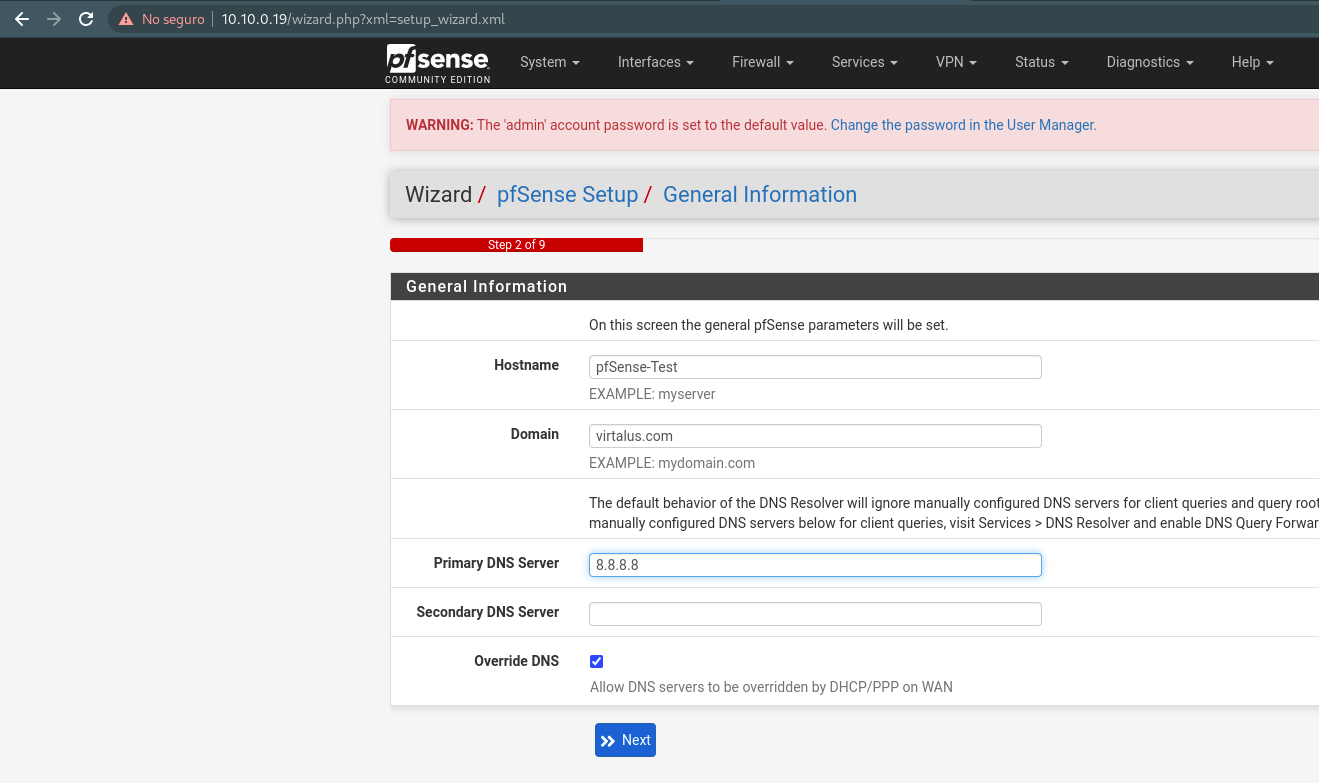Open the Firewall dropdown menu

(x=762, y=62)
